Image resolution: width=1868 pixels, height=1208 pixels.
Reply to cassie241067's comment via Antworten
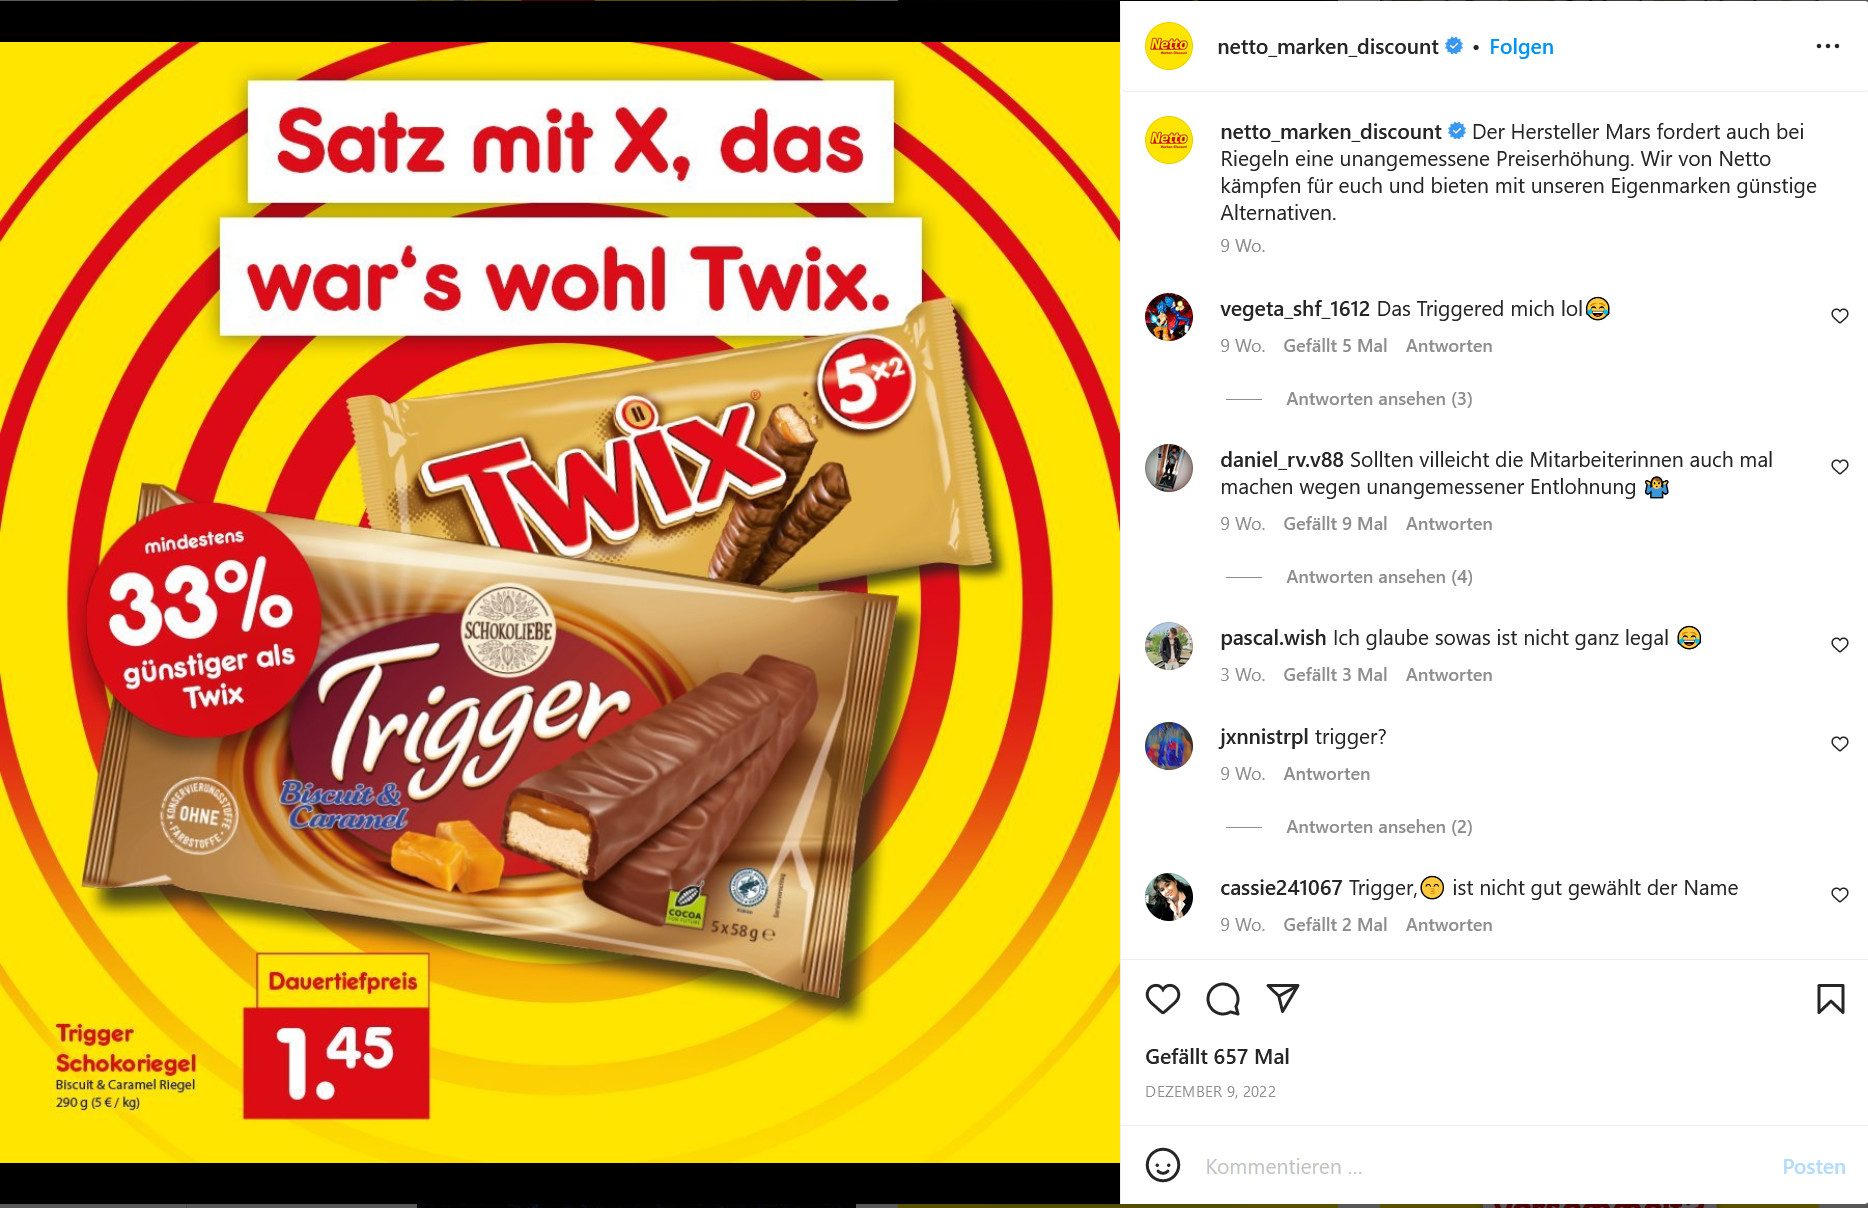(x=1448, y=925)
